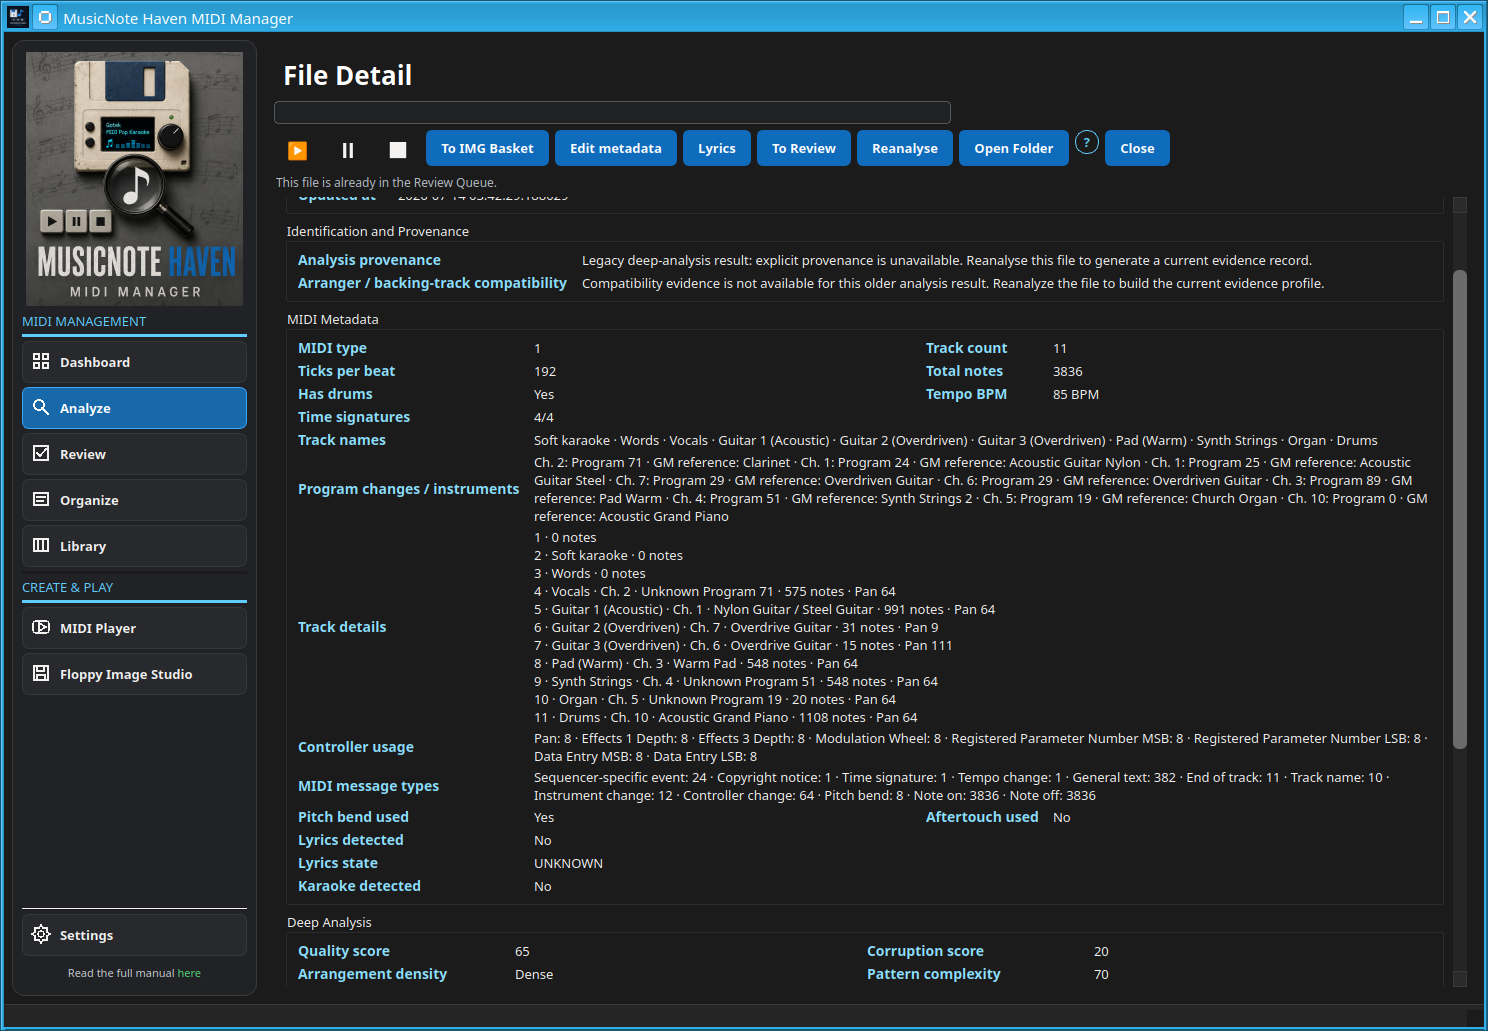This screenshot has width=1488, height=1031.
Task: Click the playback progress bar
Action: (612, 112)
